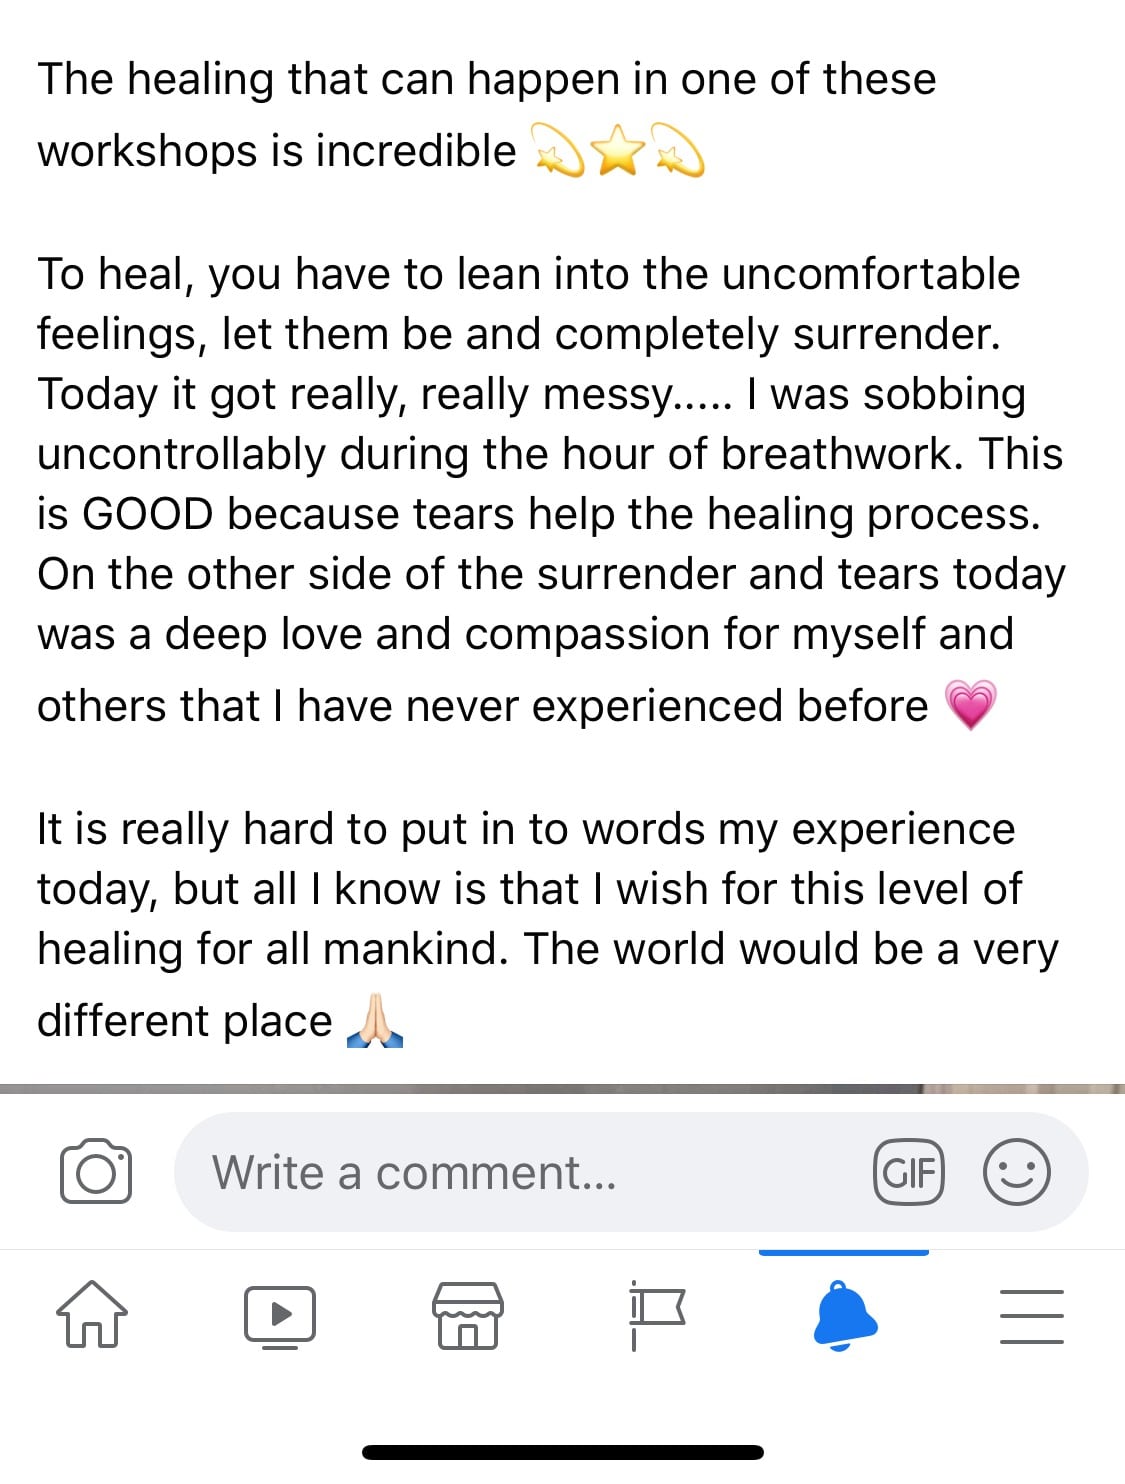Viewport: 1125px width, 1484px height.
Task: Open the Watch video tab
Action: point(280,1316)
